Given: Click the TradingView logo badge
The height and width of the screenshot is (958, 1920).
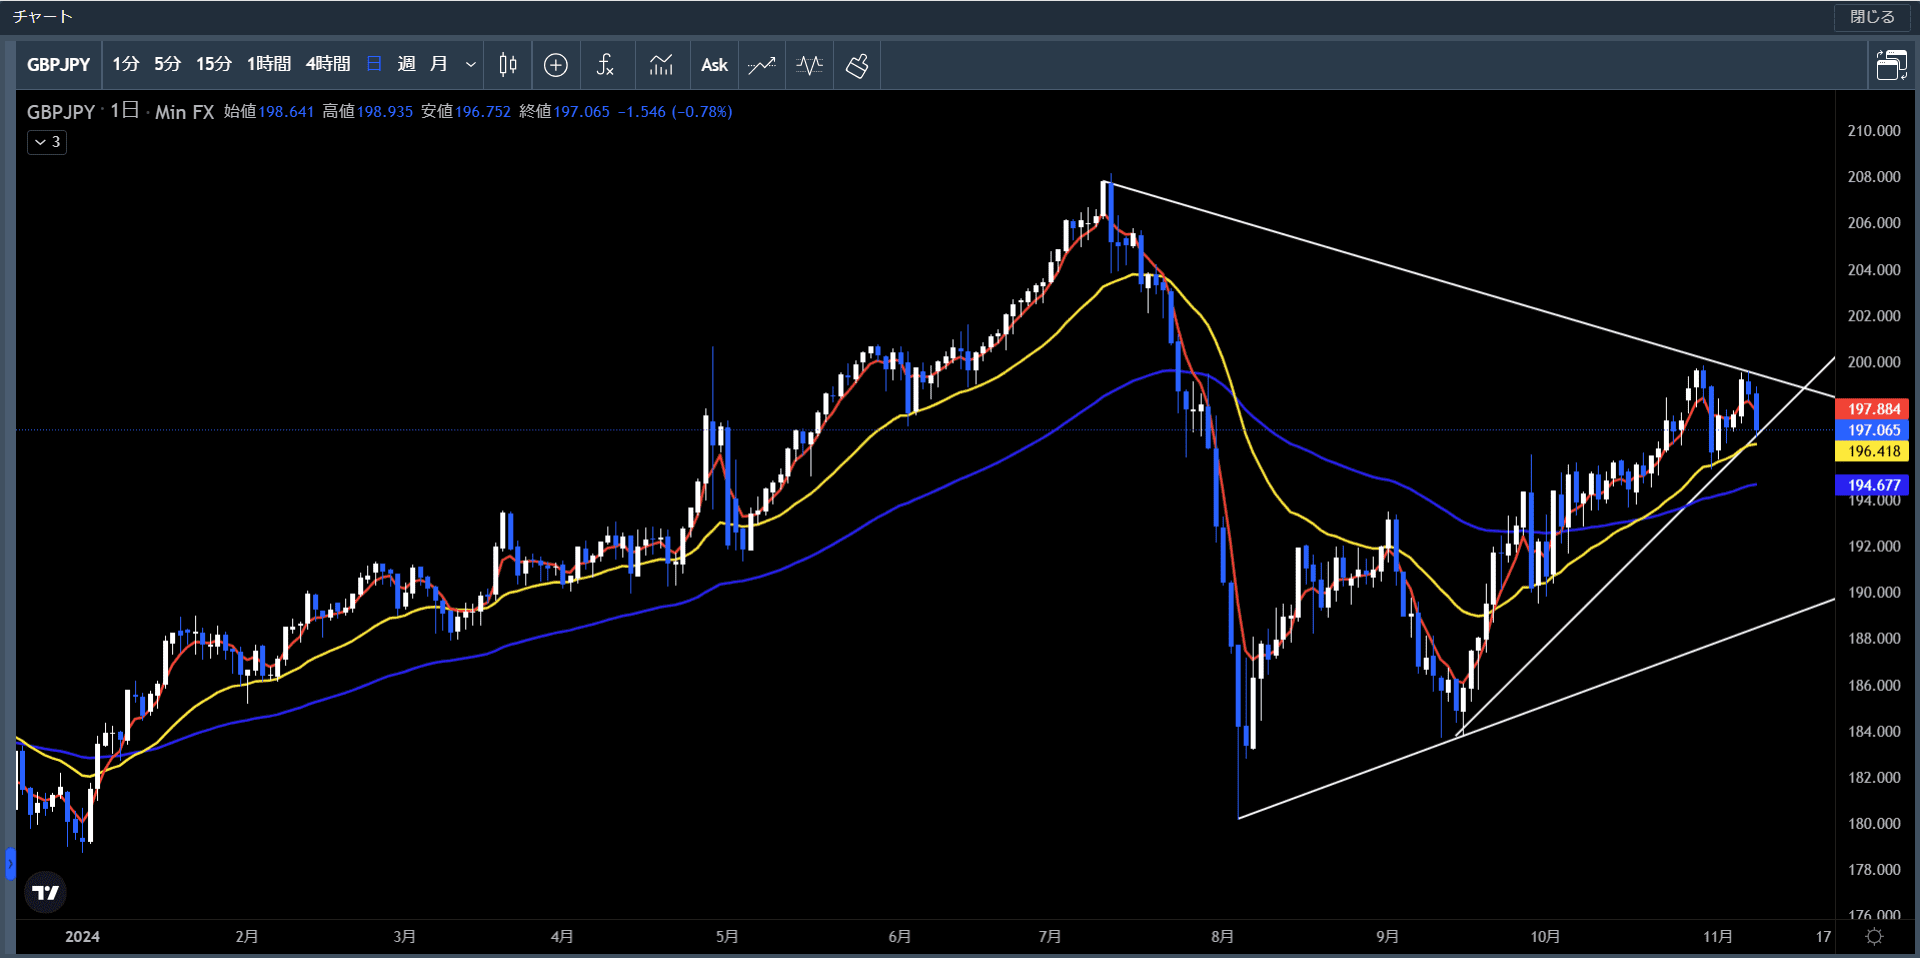Looking at the screenshot, I should (x=45, y=892).
